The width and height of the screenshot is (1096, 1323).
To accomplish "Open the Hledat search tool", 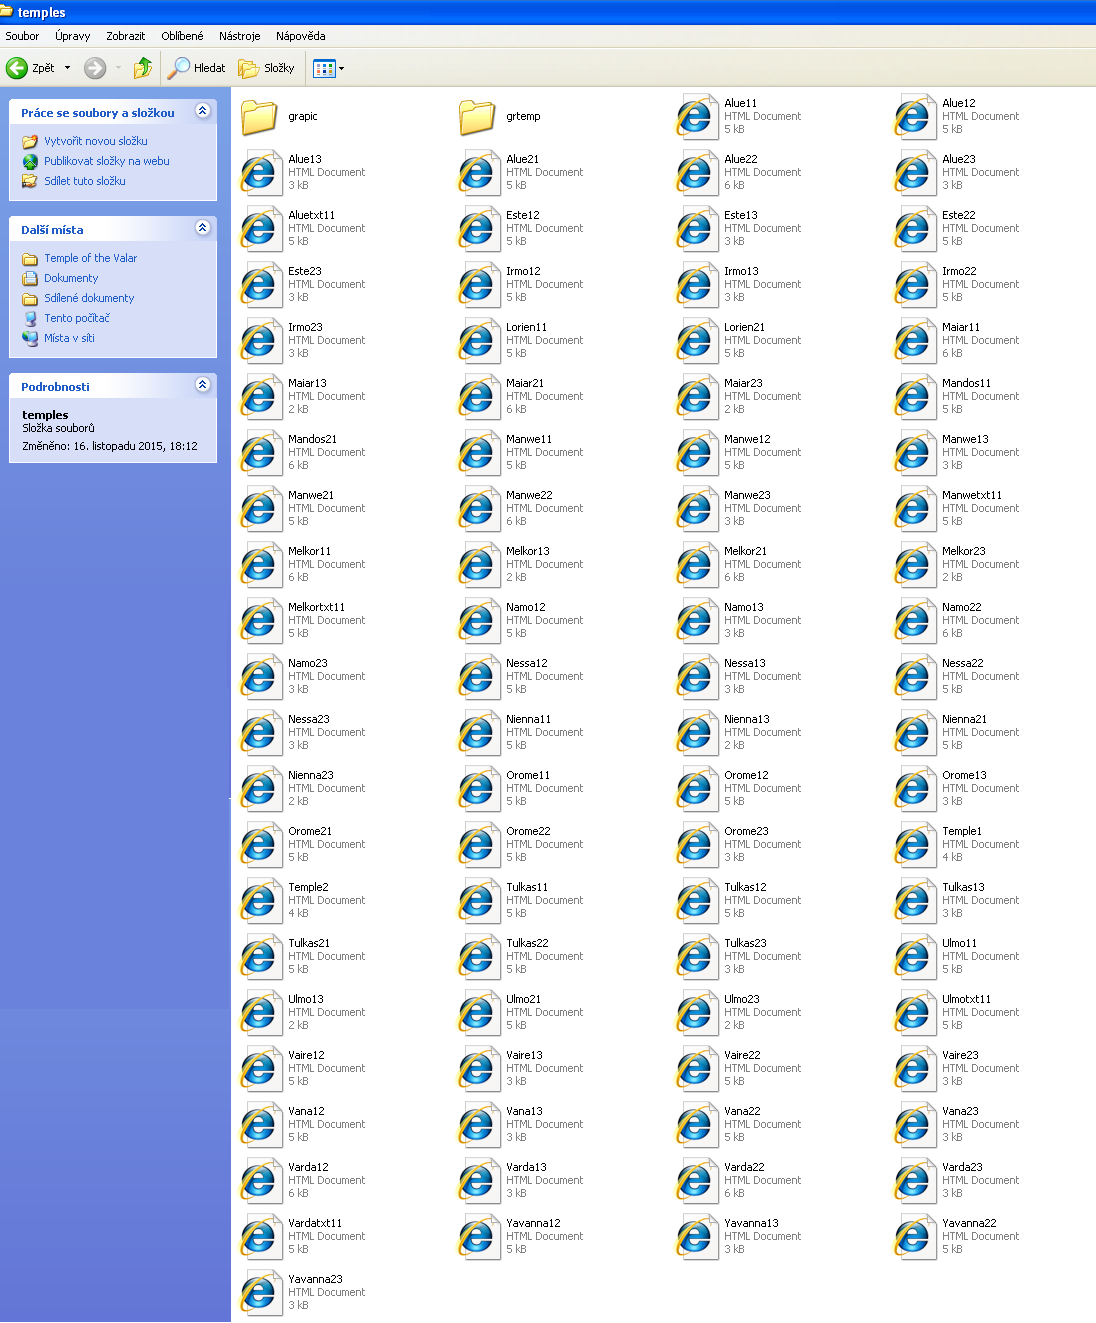I will pyautogui.click(x=197, y=68).
